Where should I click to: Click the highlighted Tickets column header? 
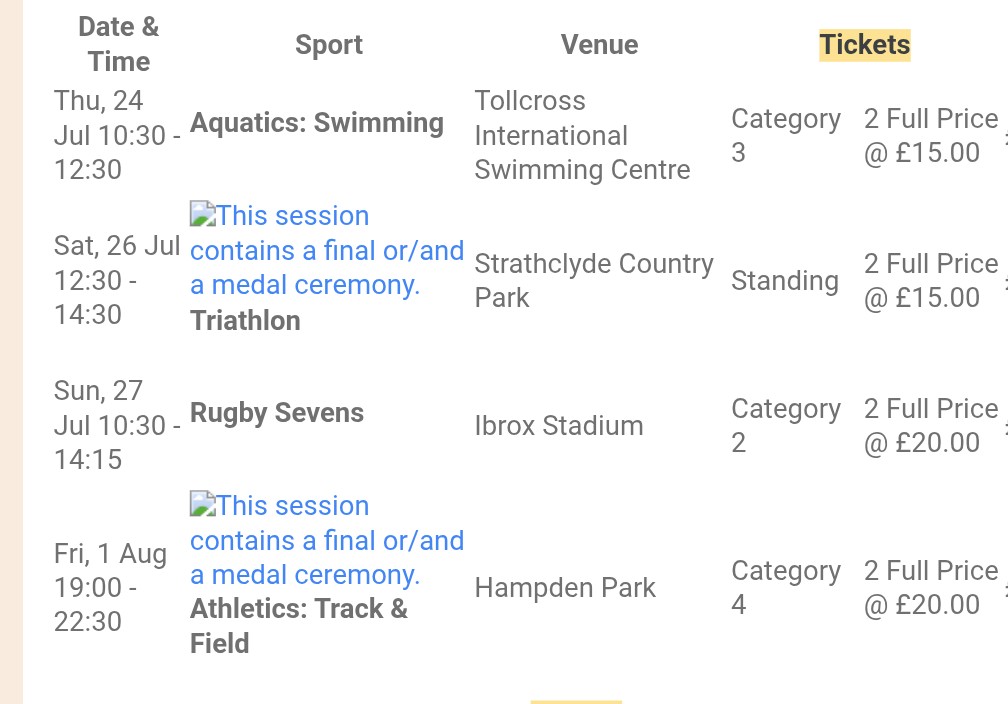coord(865,45)
